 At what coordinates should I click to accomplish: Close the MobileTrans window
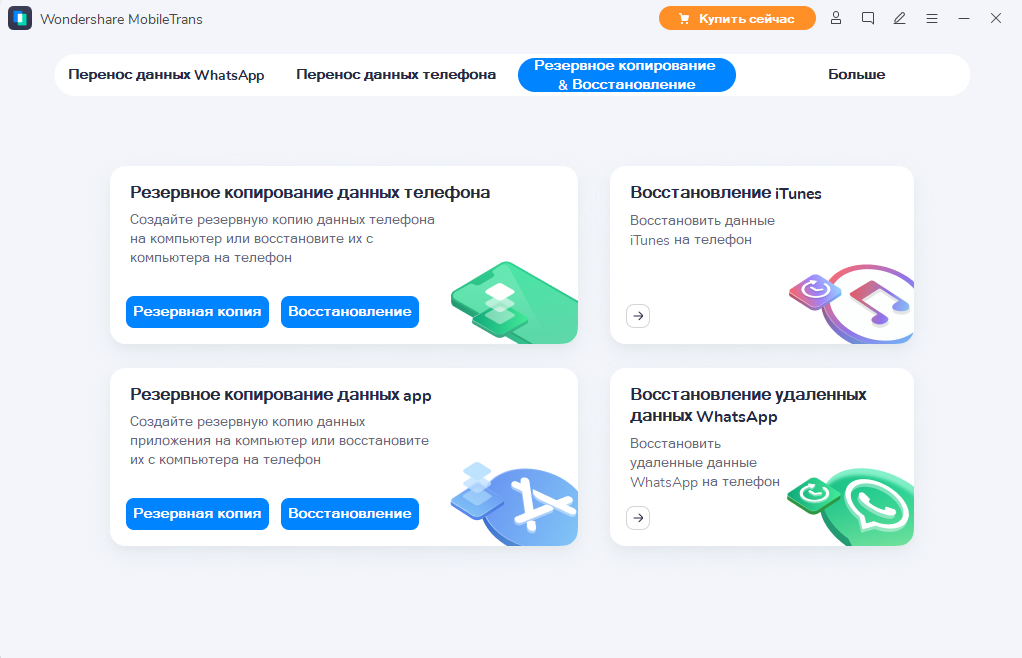[996, 18]
